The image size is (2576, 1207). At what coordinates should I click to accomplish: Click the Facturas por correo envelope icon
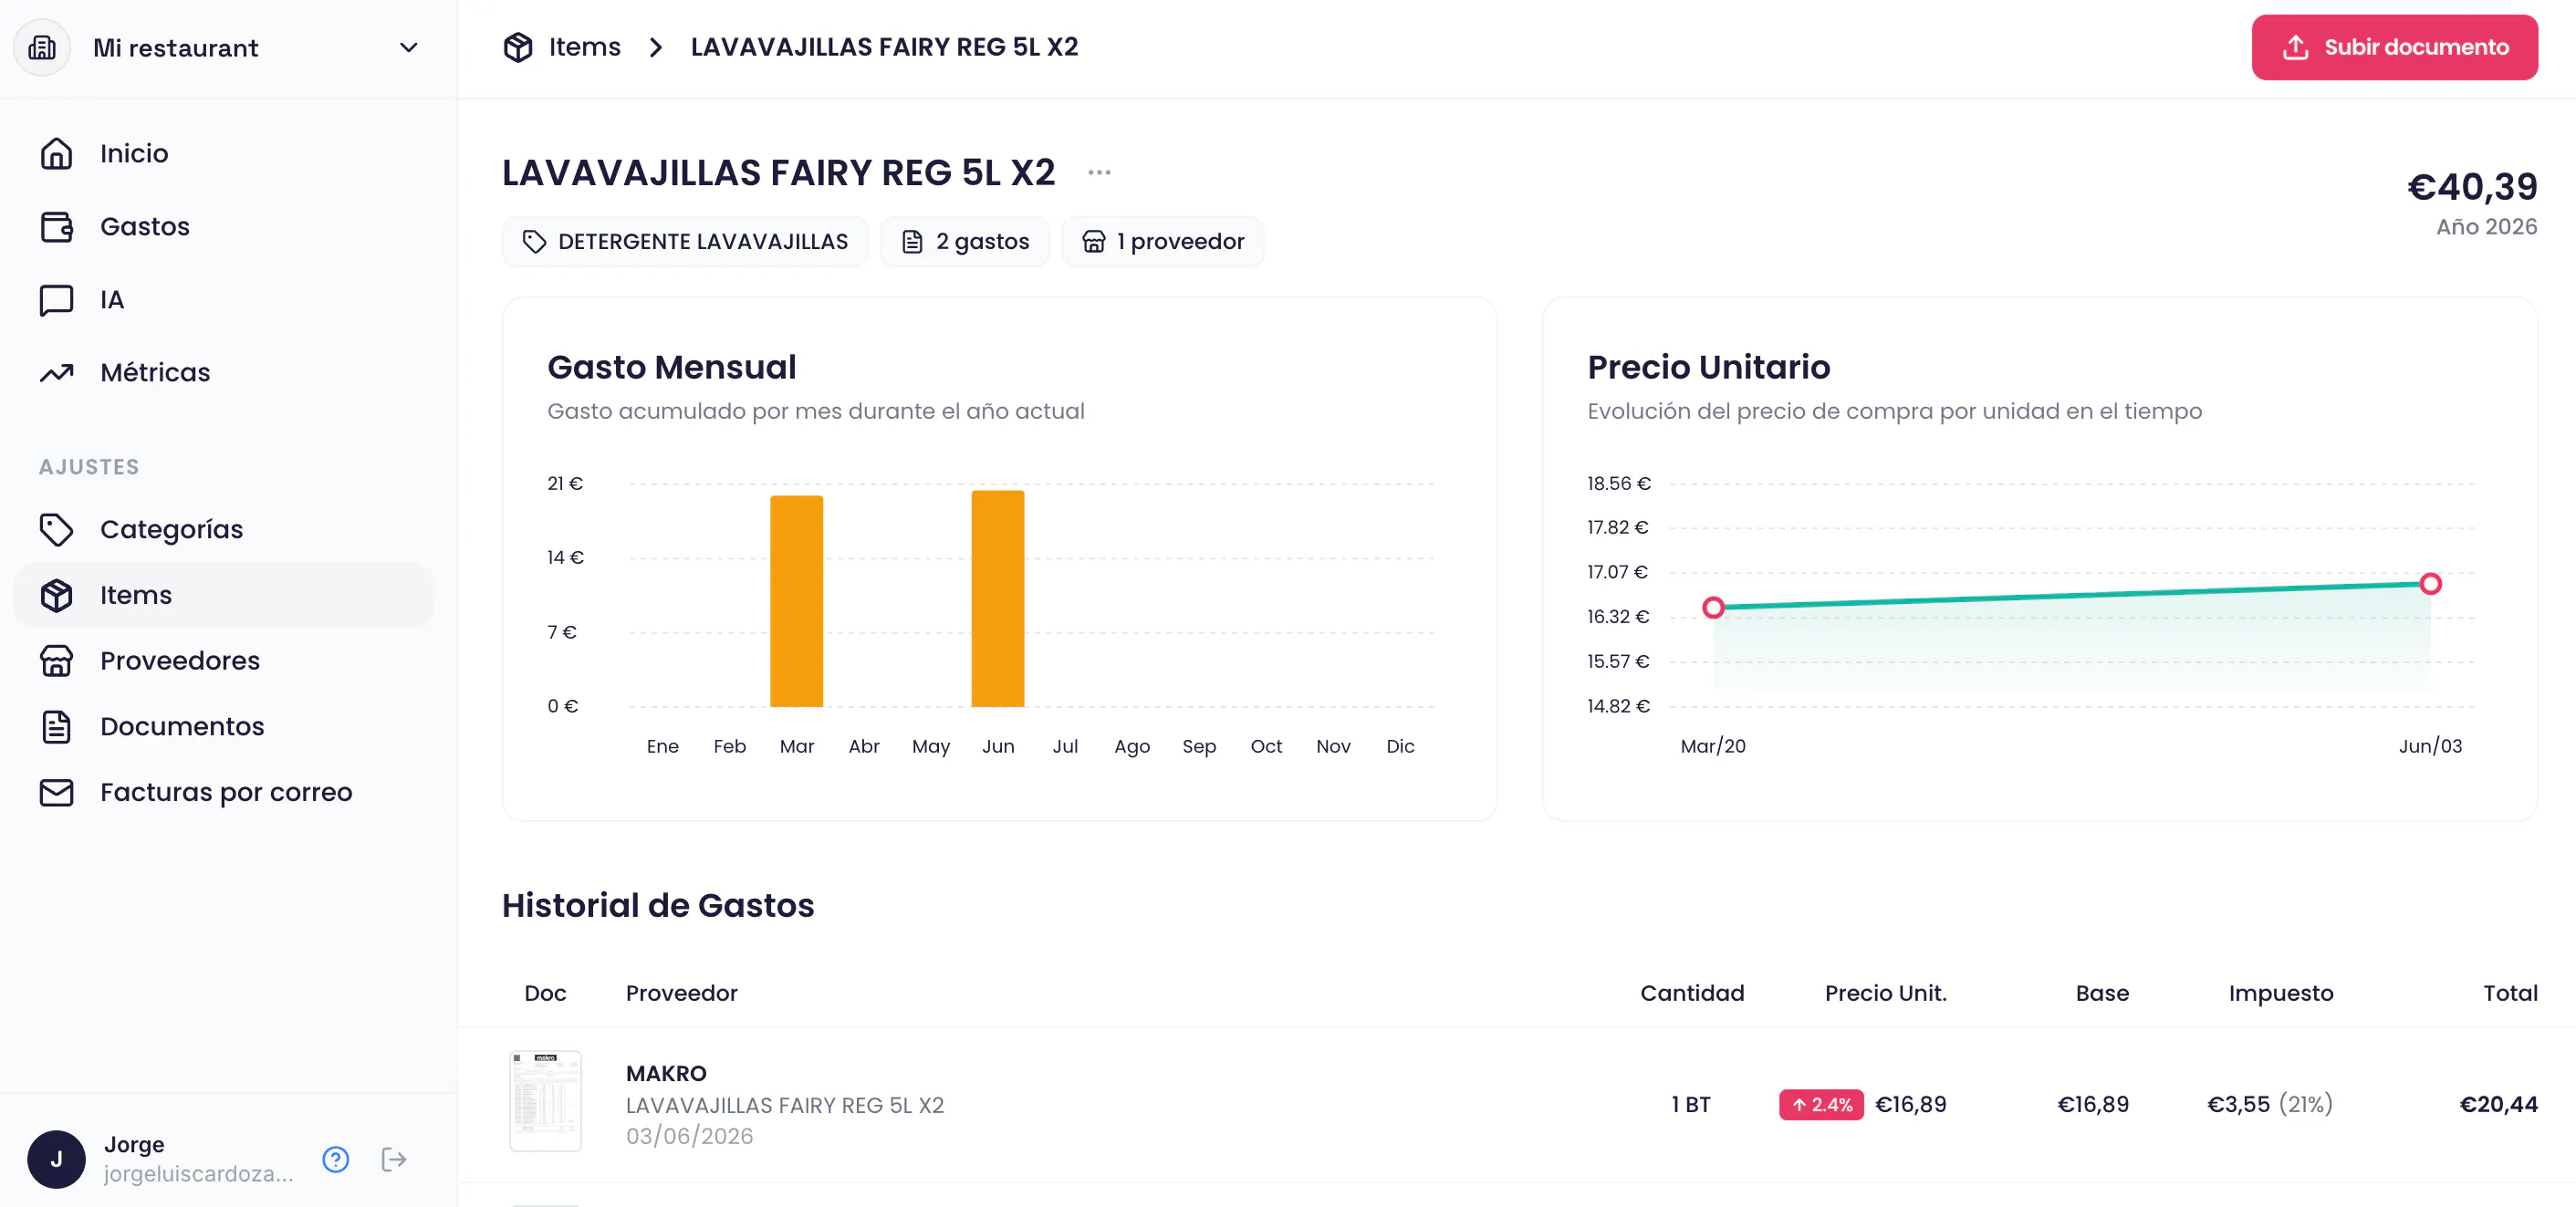click(x=56, y=792)
